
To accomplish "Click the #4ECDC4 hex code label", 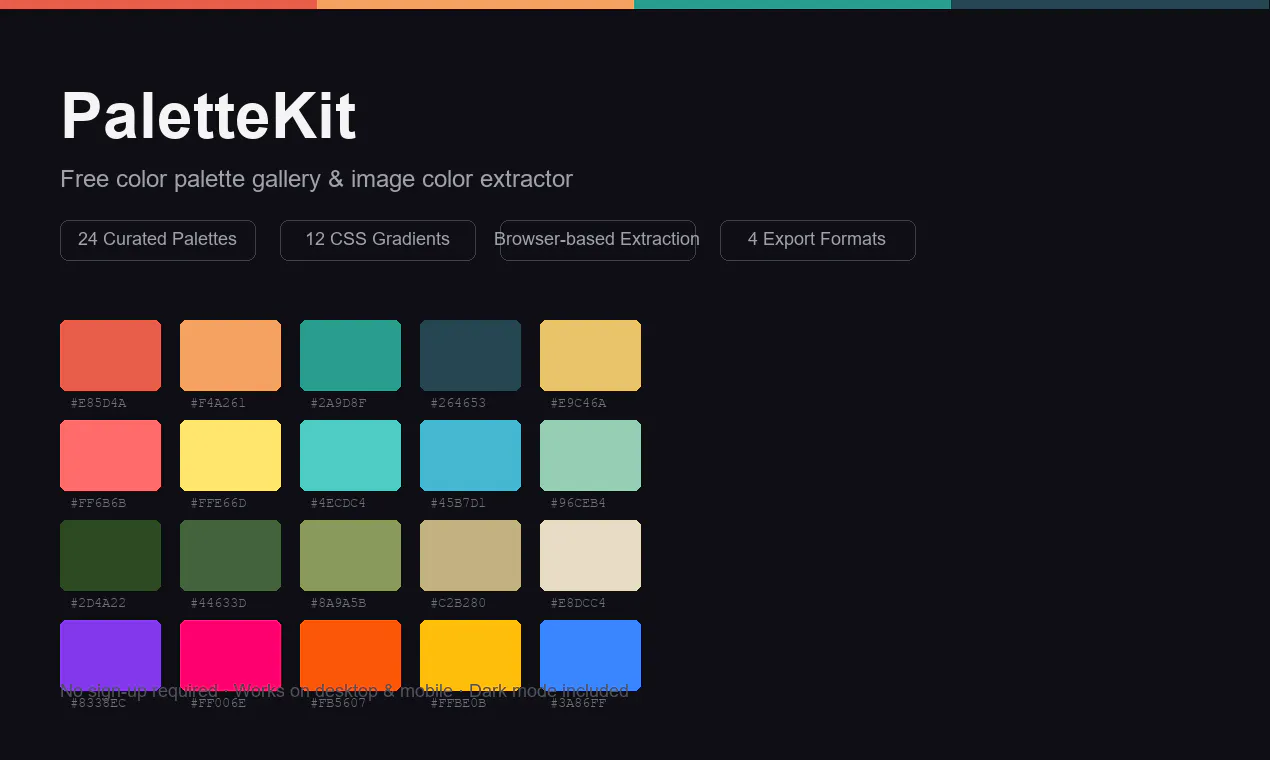I will pyautogui.click(x=338, y=503).
